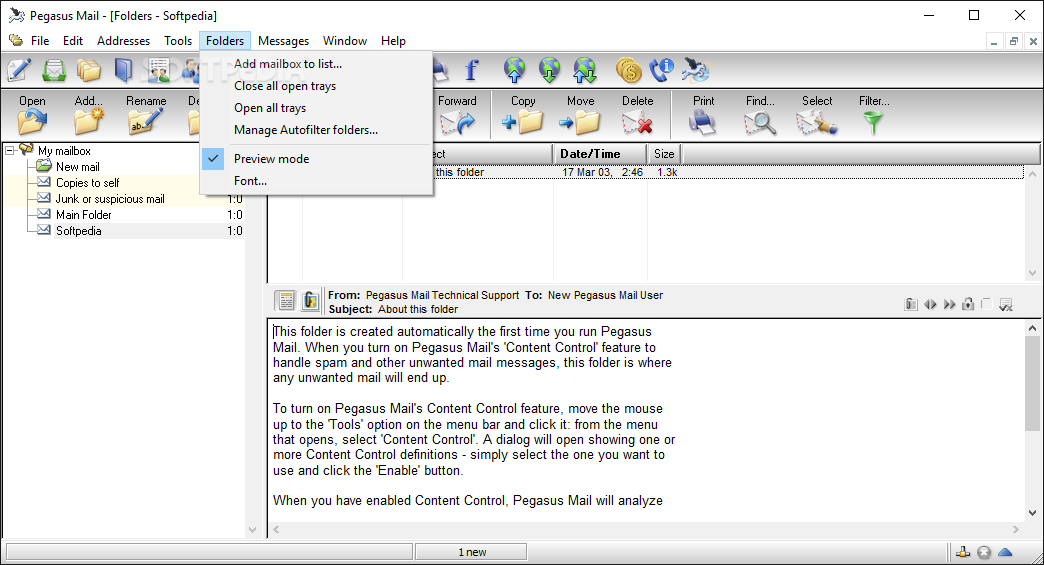The height and width of the screenshot is (565, 1044).
Task: Select Main Folder in tree
Action: [83, 215]
